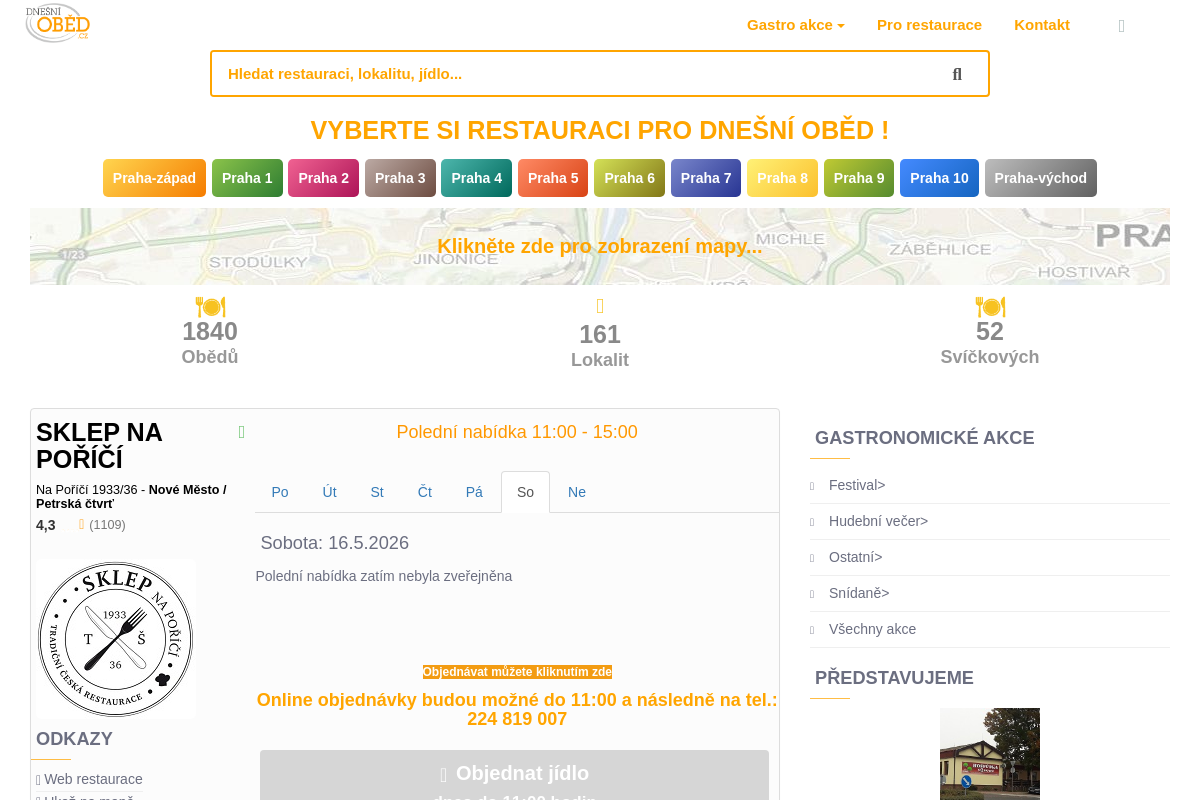
Task: Click the icon next to Kontakt in header
Action: coord(1121,26)
